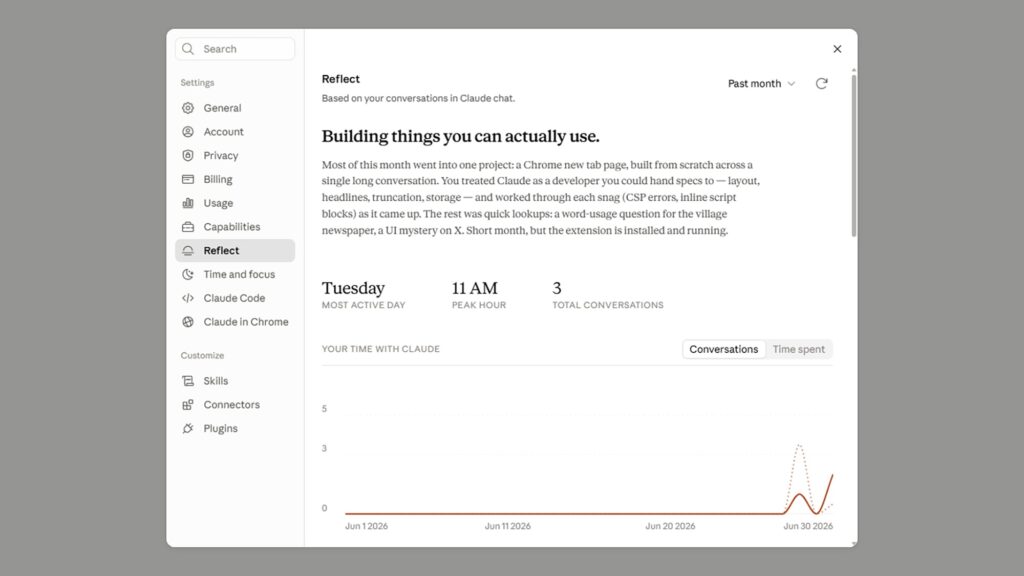
Task: Click the Time and focus moon icon
Action: tap(188, 274)
